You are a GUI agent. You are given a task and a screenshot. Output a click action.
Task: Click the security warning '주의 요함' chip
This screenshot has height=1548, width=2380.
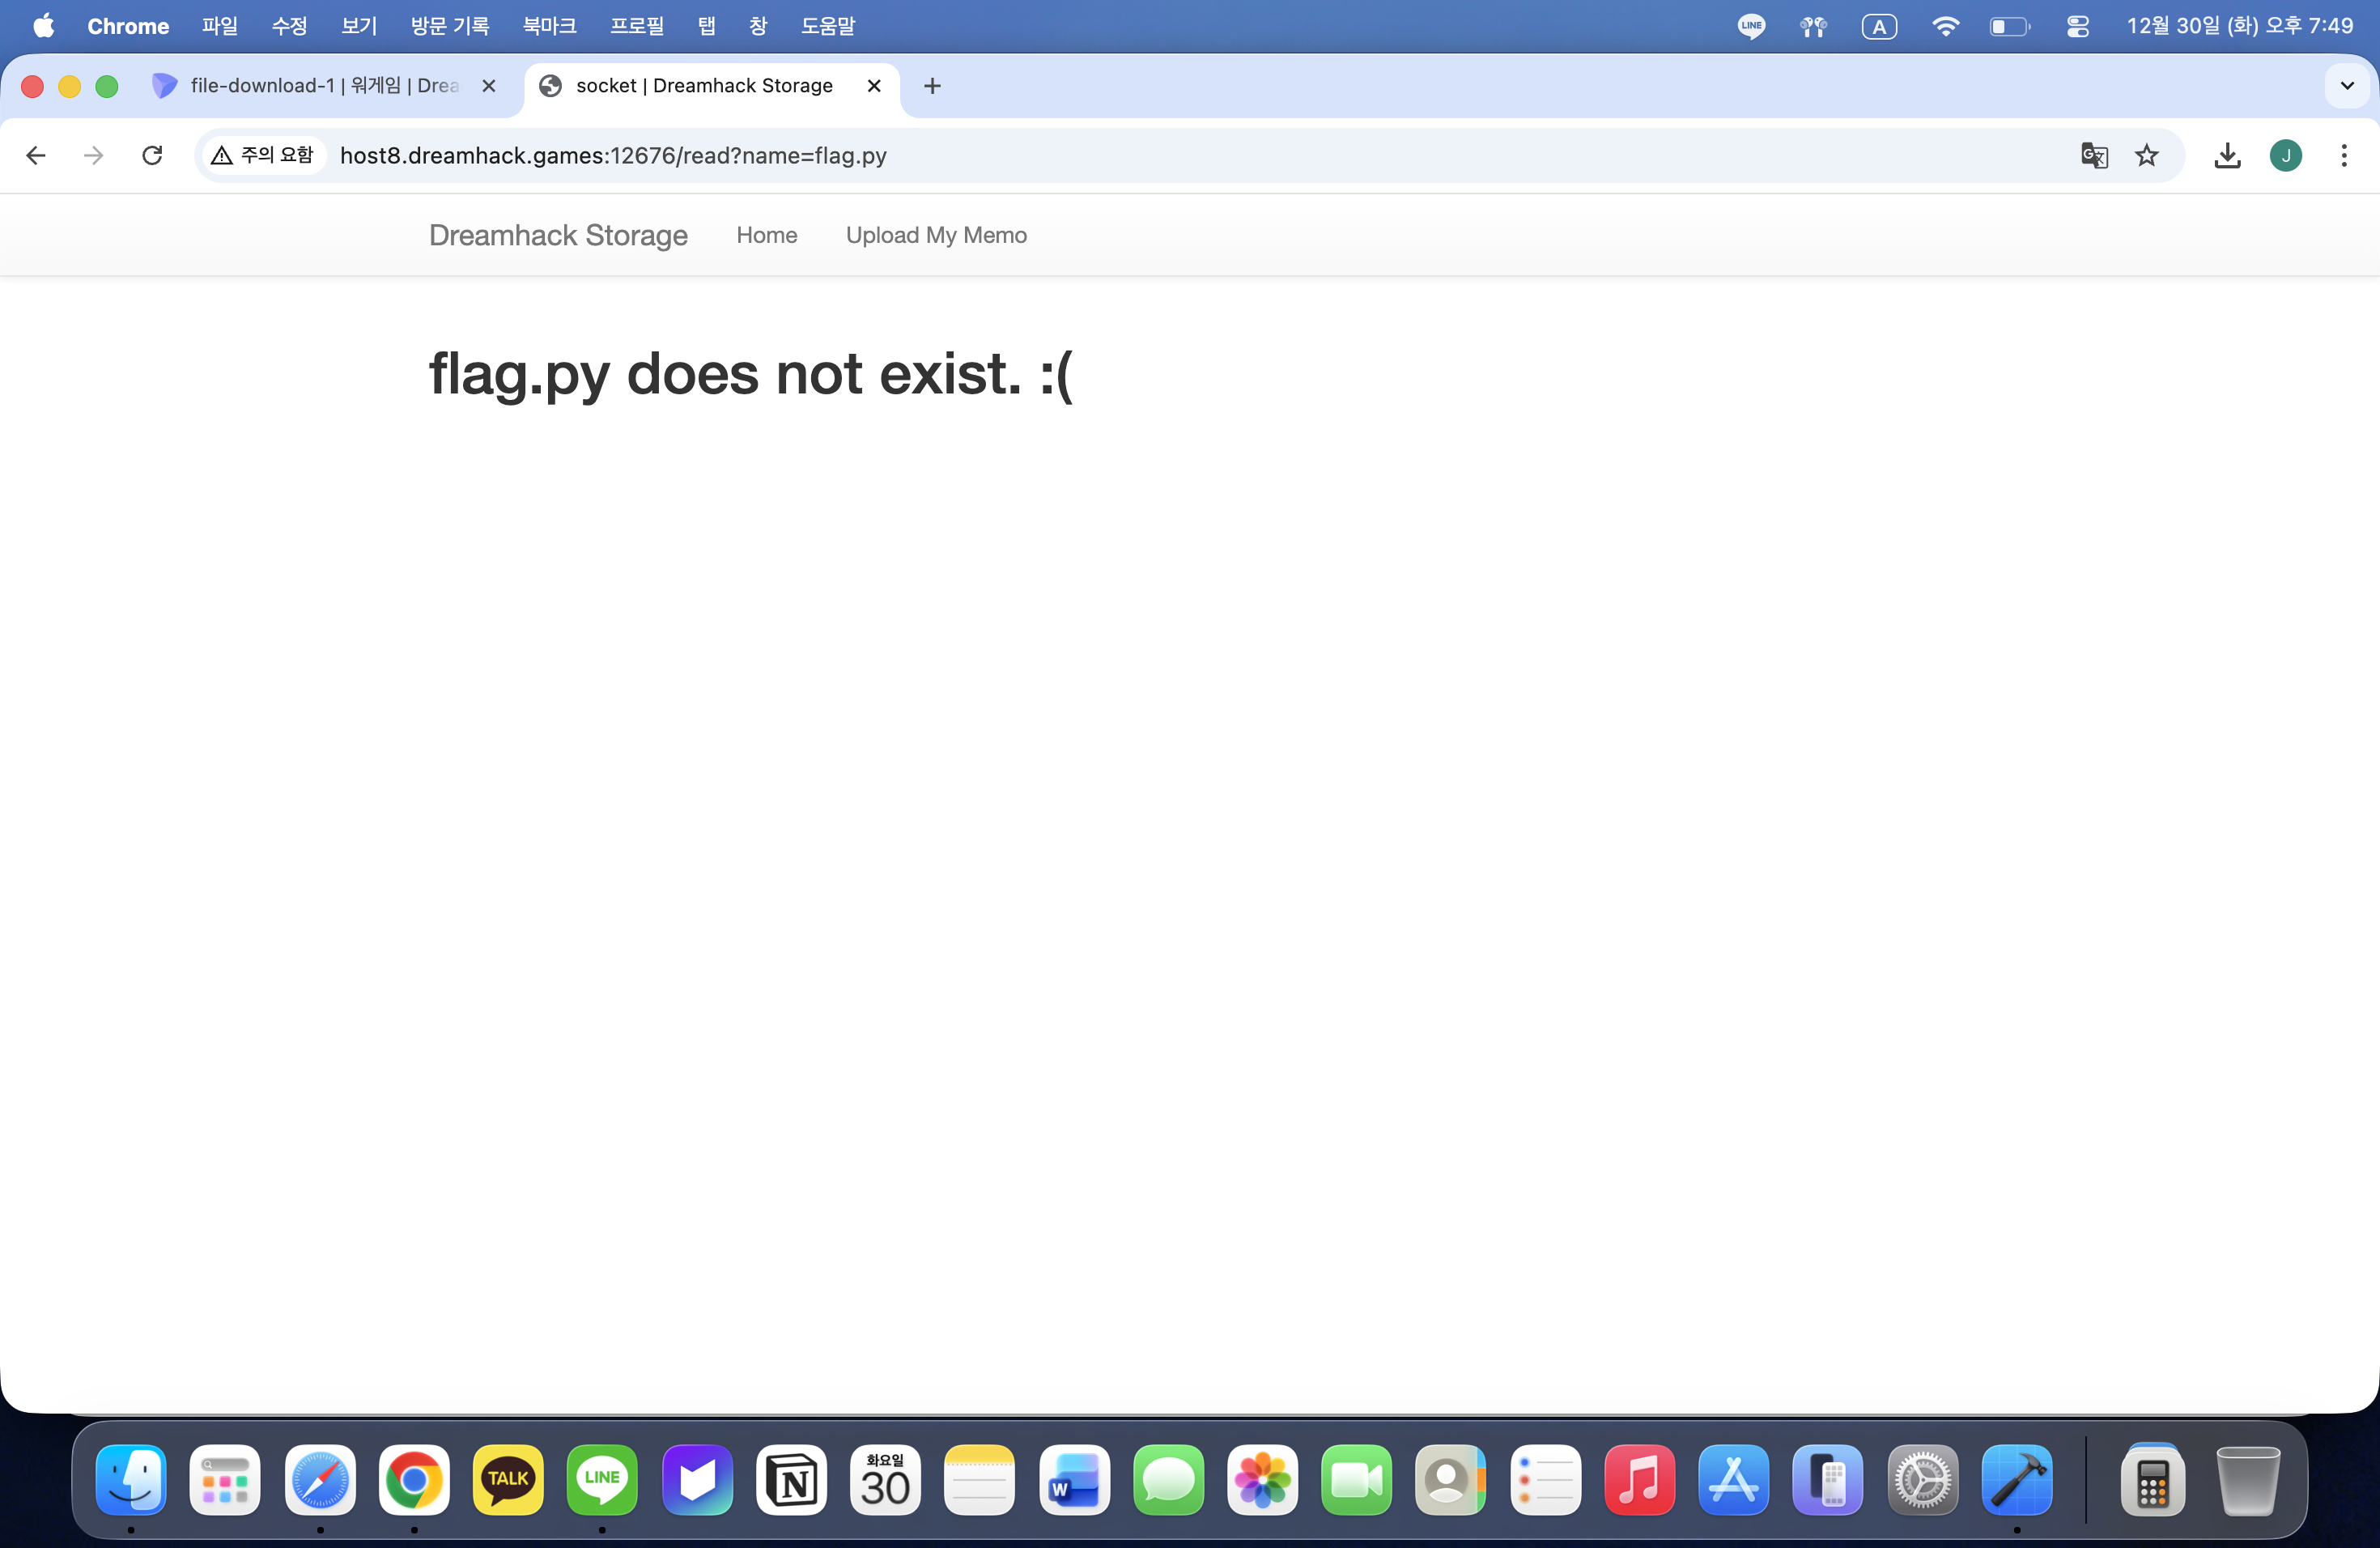coord(264,155)
